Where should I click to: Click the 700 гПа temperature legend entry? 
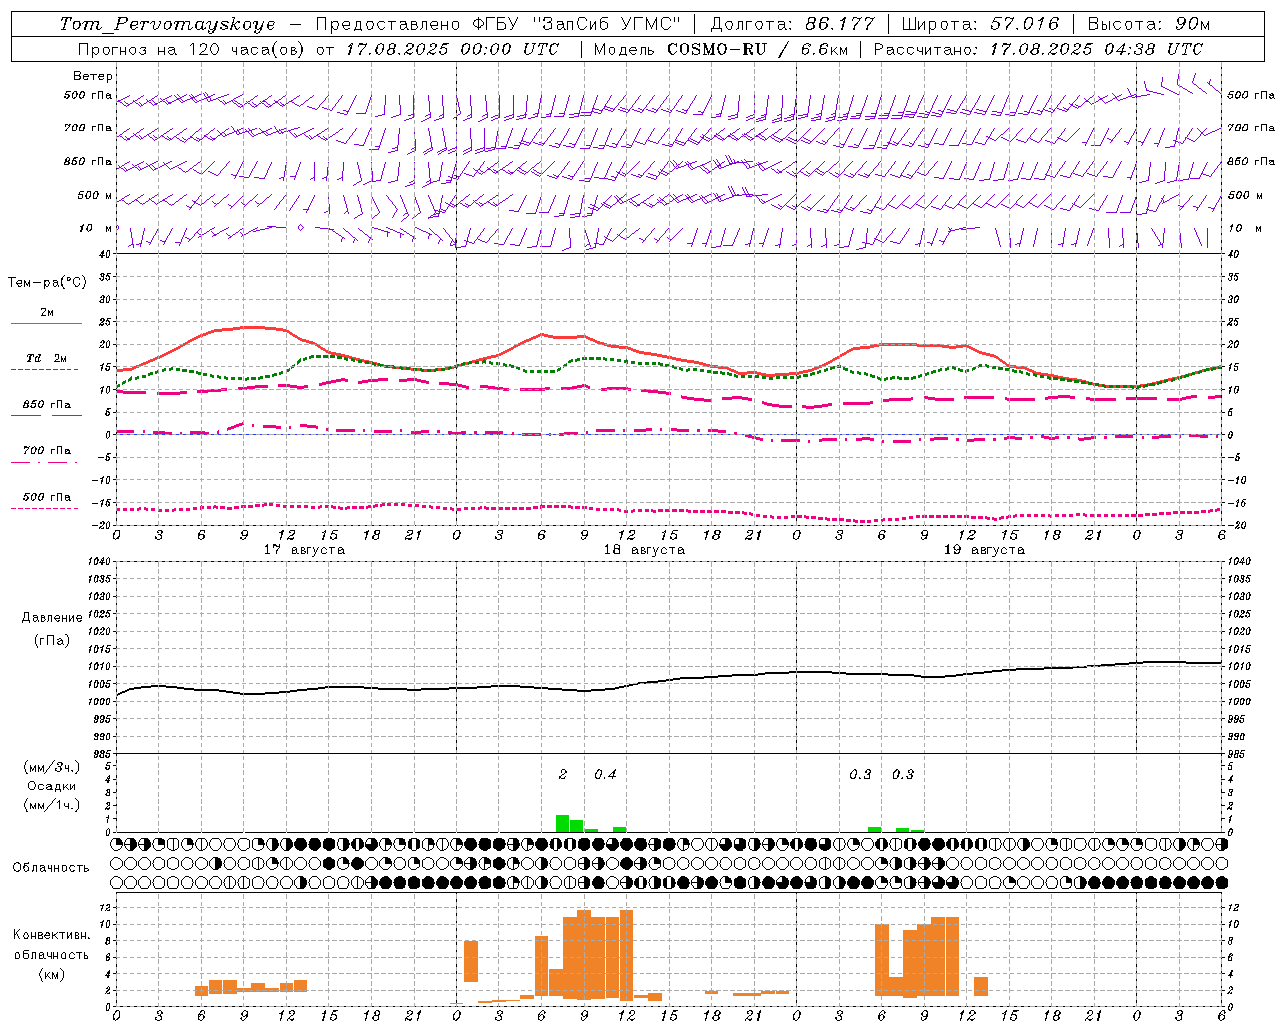[46, 451]
